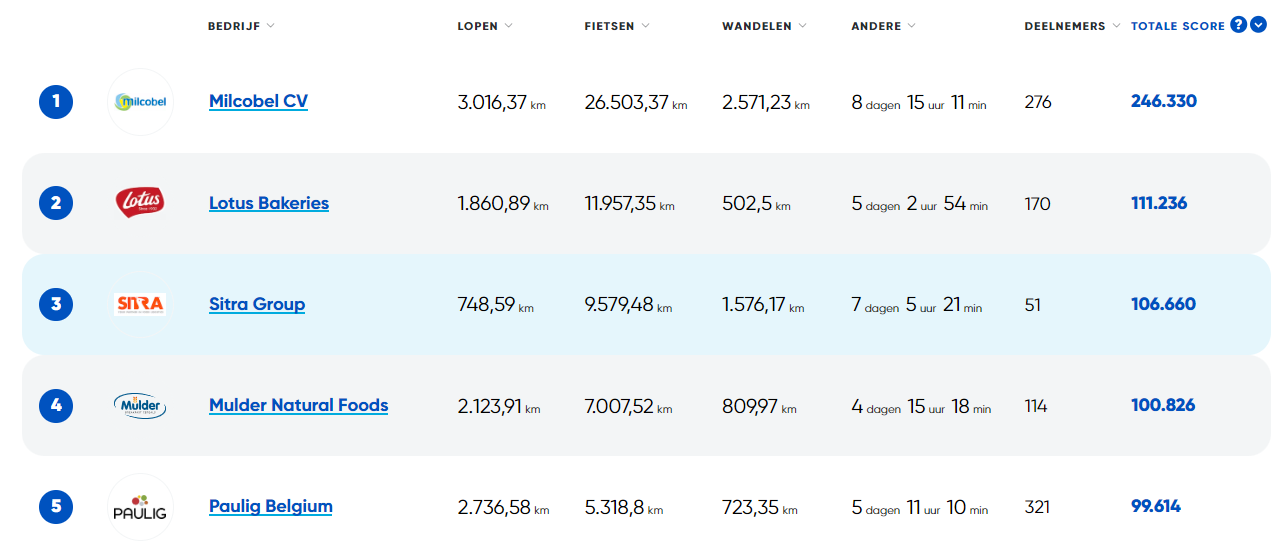Click the Sitra Group logo

[140, 304]
